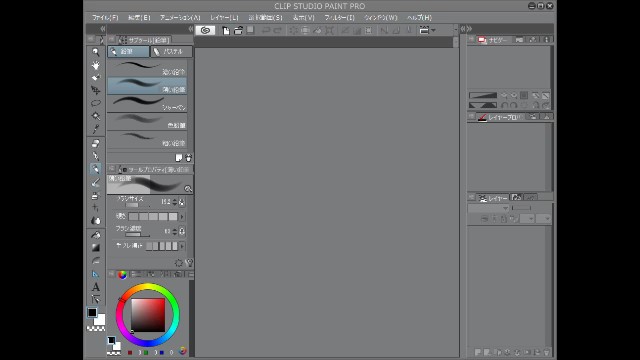Open CLIP STUDIO launcher icon in command bar

pos(205,30)
